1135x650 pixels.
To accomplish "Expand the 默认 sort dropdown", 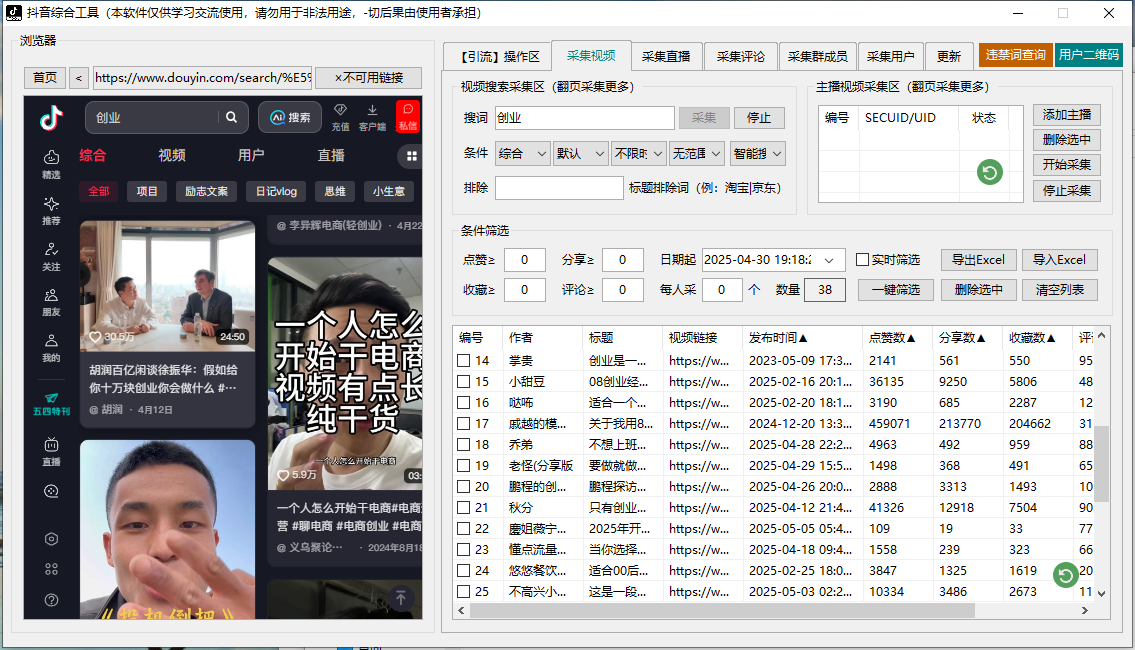I will click(x=581, y=154).
